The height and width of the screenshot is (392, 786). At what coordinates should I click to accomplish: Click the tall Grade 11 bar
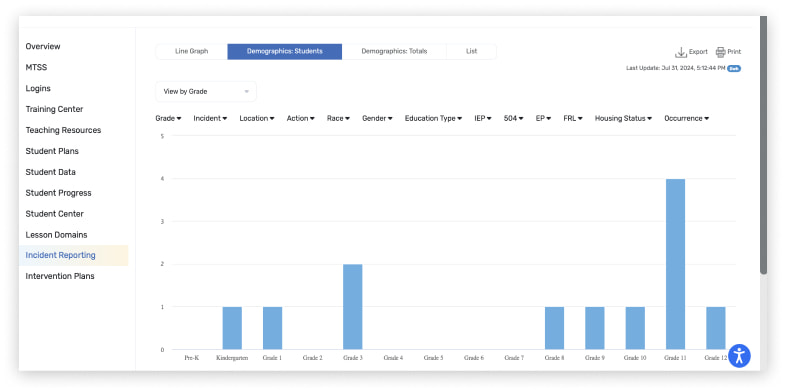(675, 264)
